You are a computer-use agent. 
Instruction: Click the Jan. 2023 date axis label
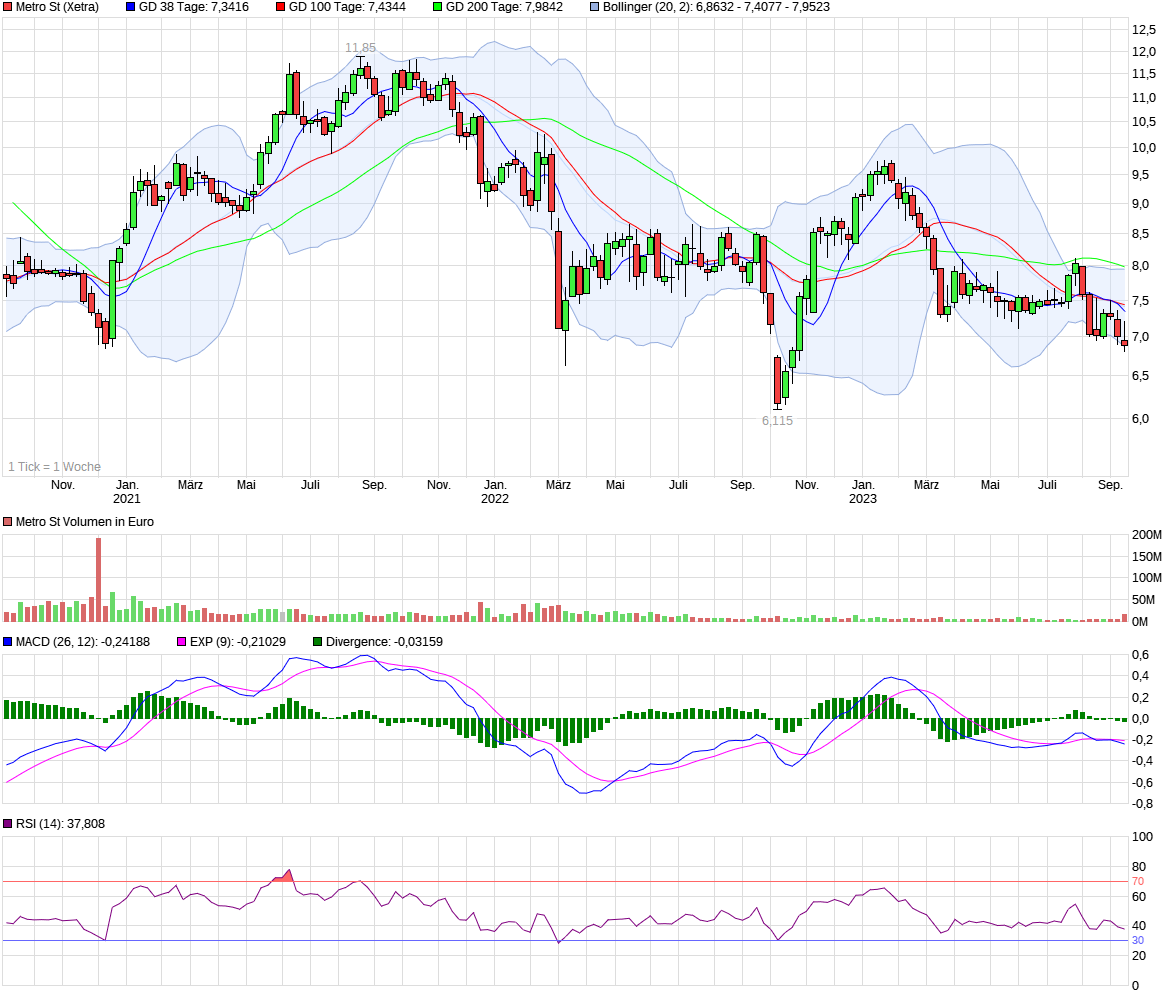pyautogui.click(x=863, y=492)
